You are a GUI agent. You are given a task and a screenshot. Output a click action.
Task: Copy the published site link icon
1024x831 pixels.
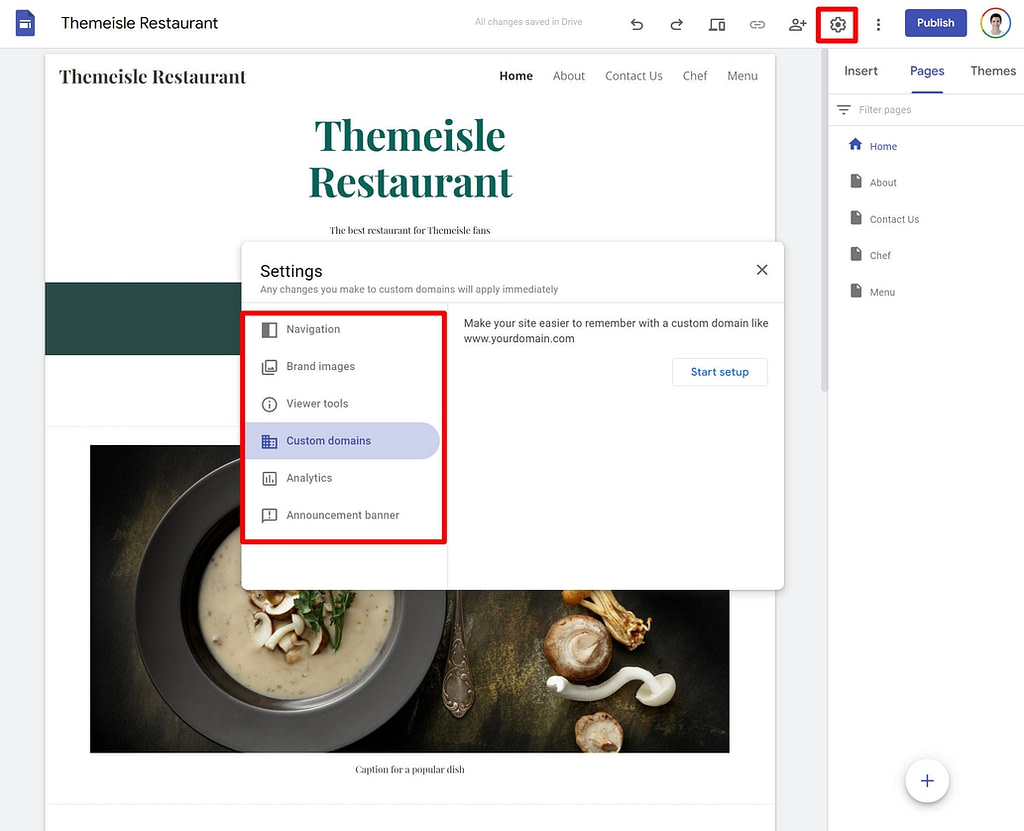757,24
